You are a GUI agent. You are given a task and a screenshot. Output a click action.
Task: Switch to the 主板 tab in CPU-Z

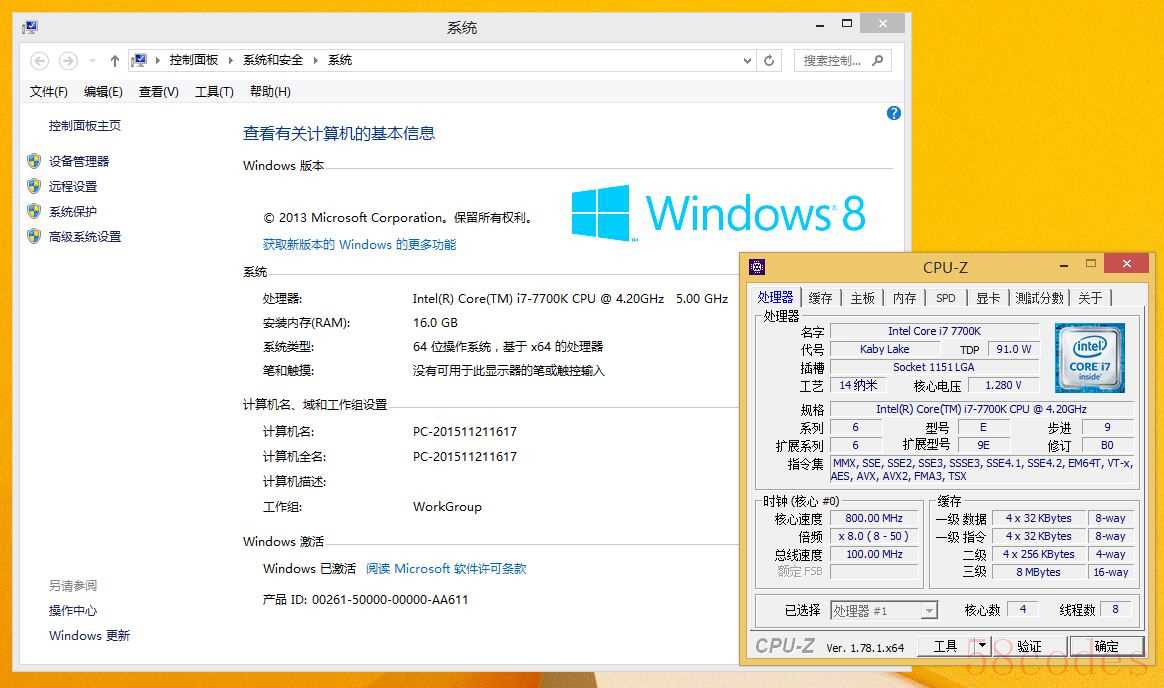(863, 298)
